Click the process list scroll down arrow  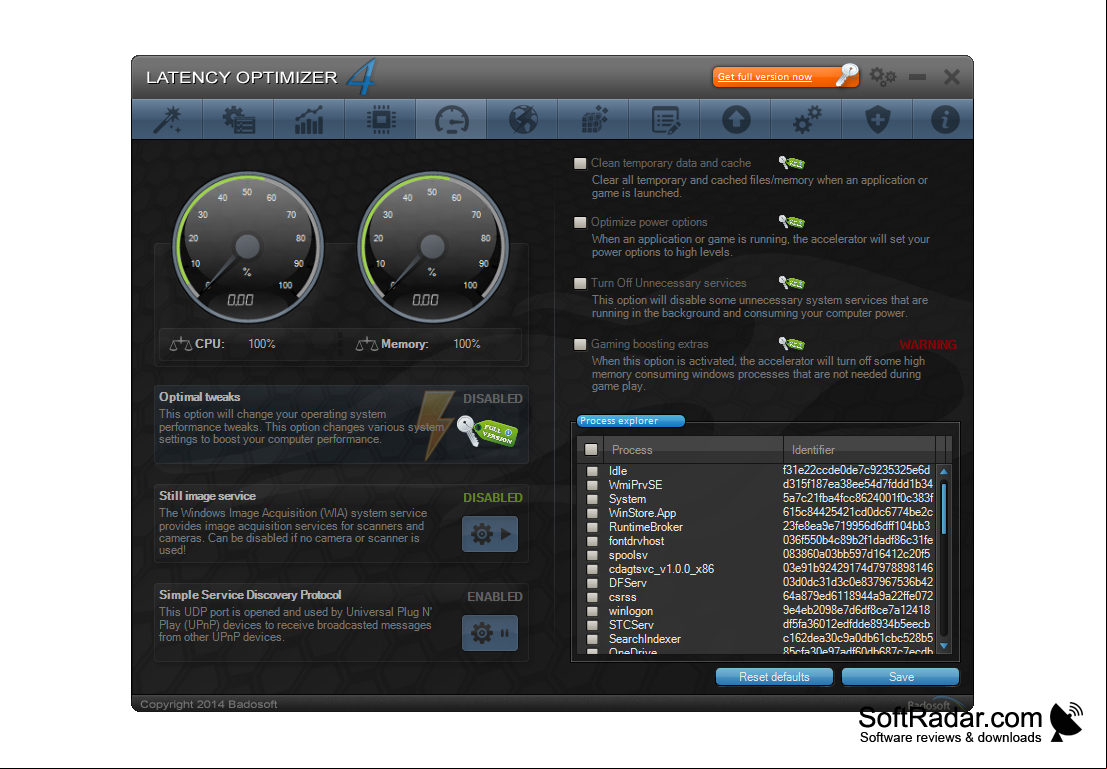point(944,646)
